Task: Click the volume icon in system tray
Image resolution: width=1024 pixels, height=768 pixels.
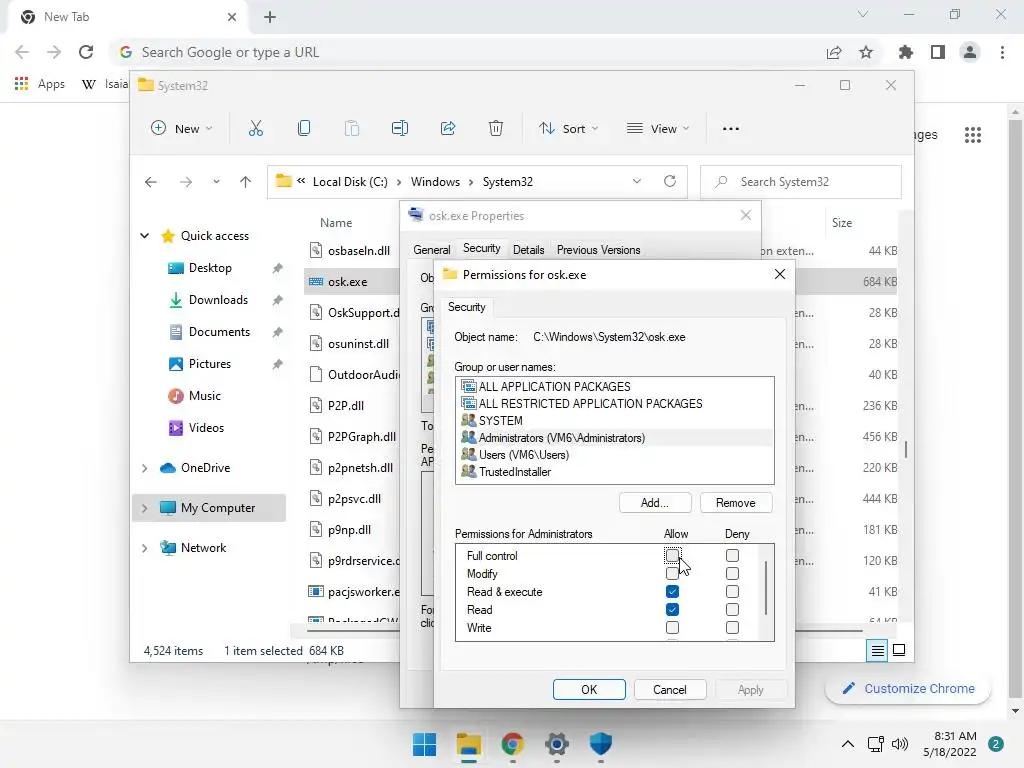Action: click(x=900, y=744)
